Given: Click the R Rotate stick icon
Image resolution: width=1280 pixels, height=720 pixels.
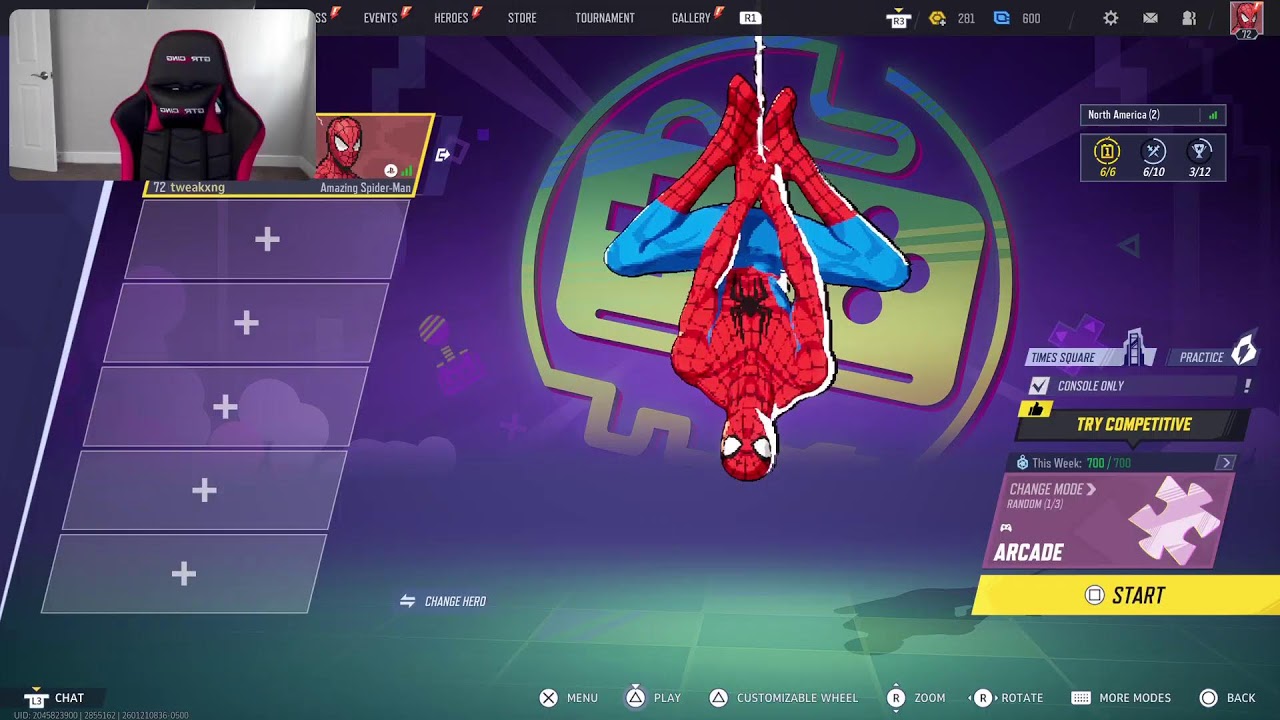Looking at the screenshot, I should (982, 698).
